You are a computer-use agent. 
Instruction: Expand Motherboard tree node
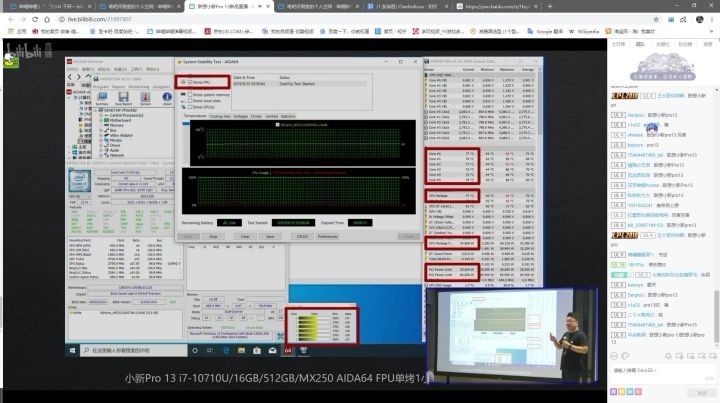pyautogui.click(x=101, y=120)
